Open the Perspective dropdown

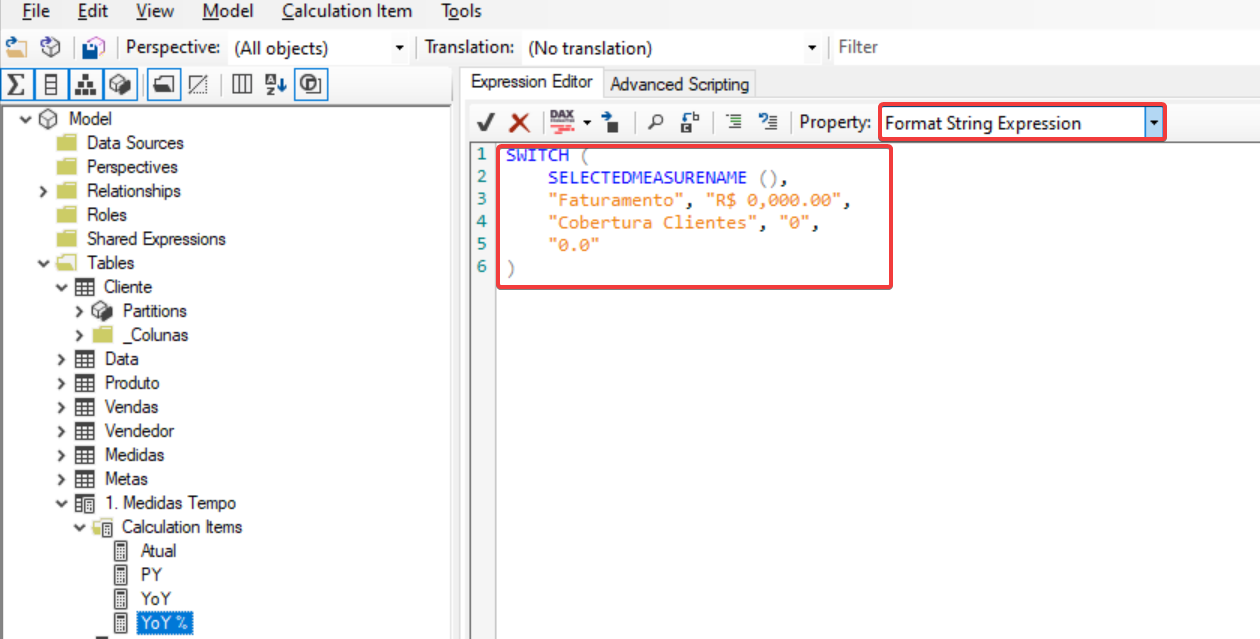click(x=399, y=48)
